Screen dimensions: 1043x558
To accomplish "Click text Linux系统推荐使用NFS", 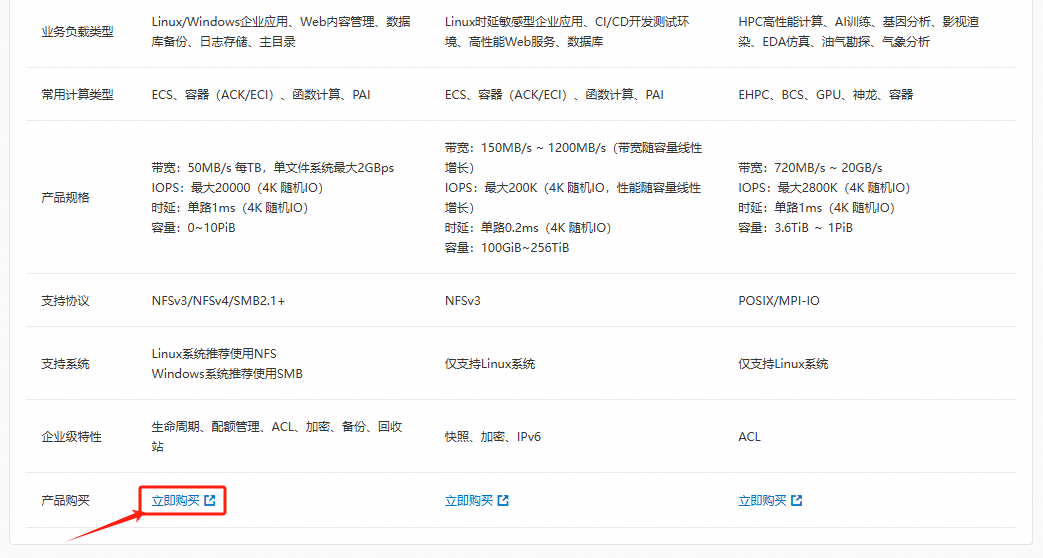I will tap(214, 354).
